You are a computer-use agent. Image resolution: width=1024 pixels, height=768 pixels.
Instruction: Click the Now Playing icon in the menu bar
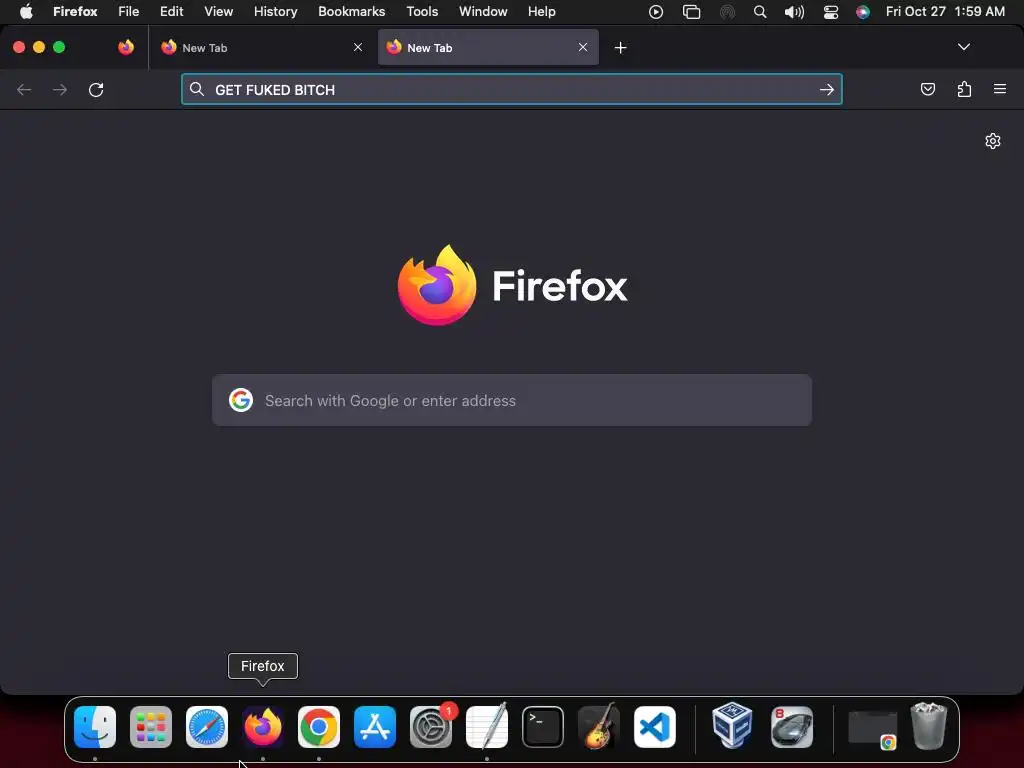click(x=656, y=12)
